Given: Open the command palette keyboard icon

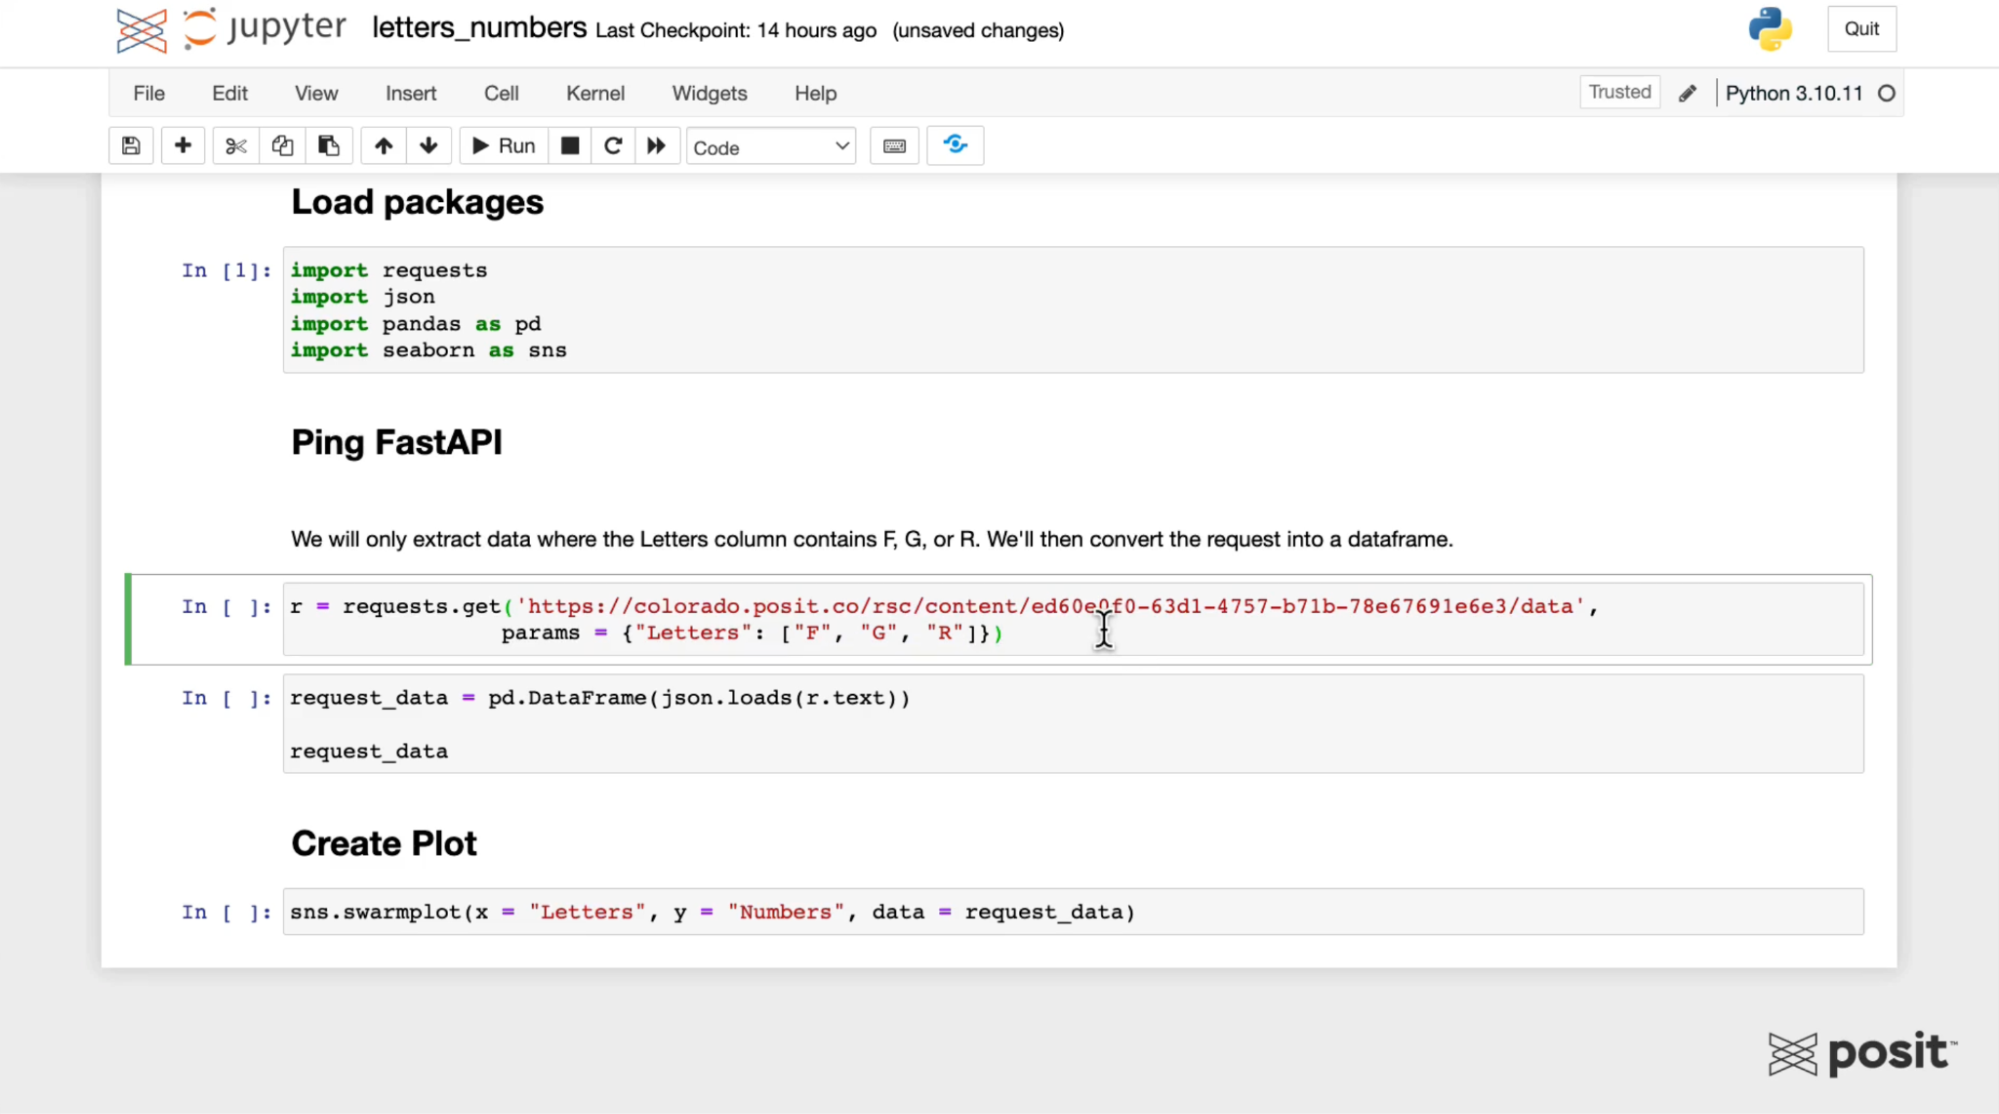Looking at the screenshot, I should pos(894,146).
